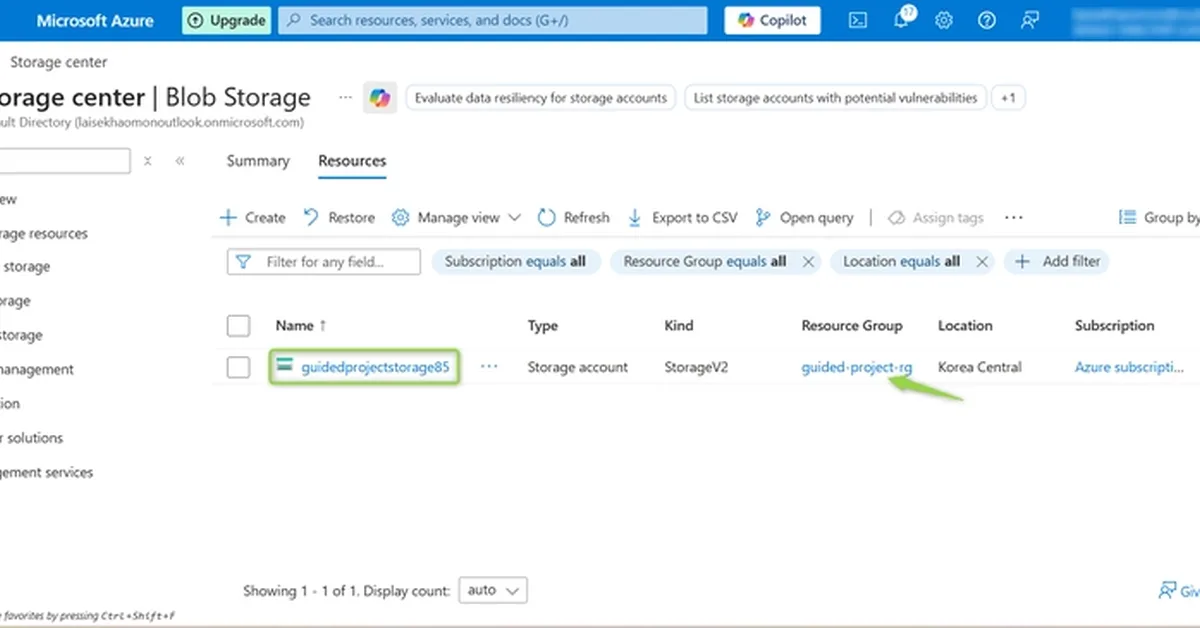This screenshot has height=628, width=1200.
Task: Click the Upgrade button
Action: coord(226,20)
